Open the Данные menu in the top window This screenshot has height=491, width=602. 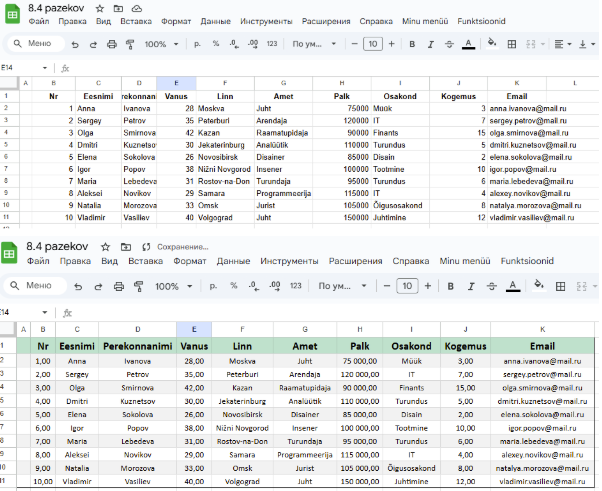pos(214,20)
